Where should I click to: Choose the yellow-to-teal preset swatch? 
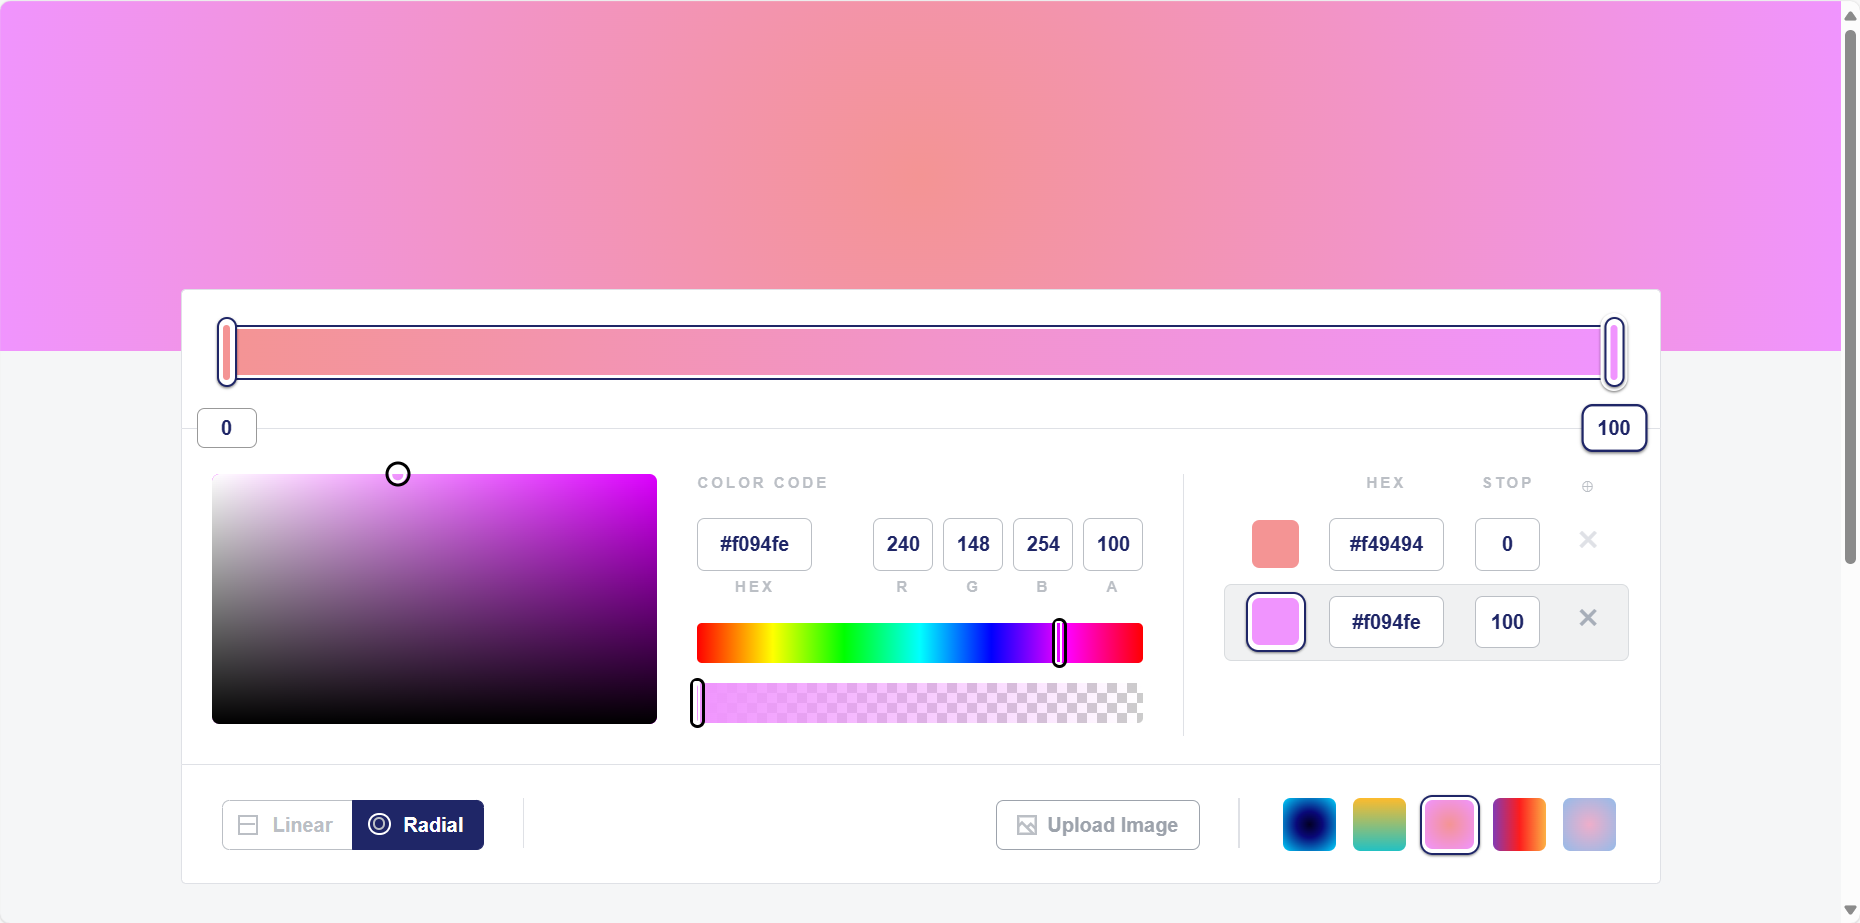pyautogui.click(x=1379, y=824)
